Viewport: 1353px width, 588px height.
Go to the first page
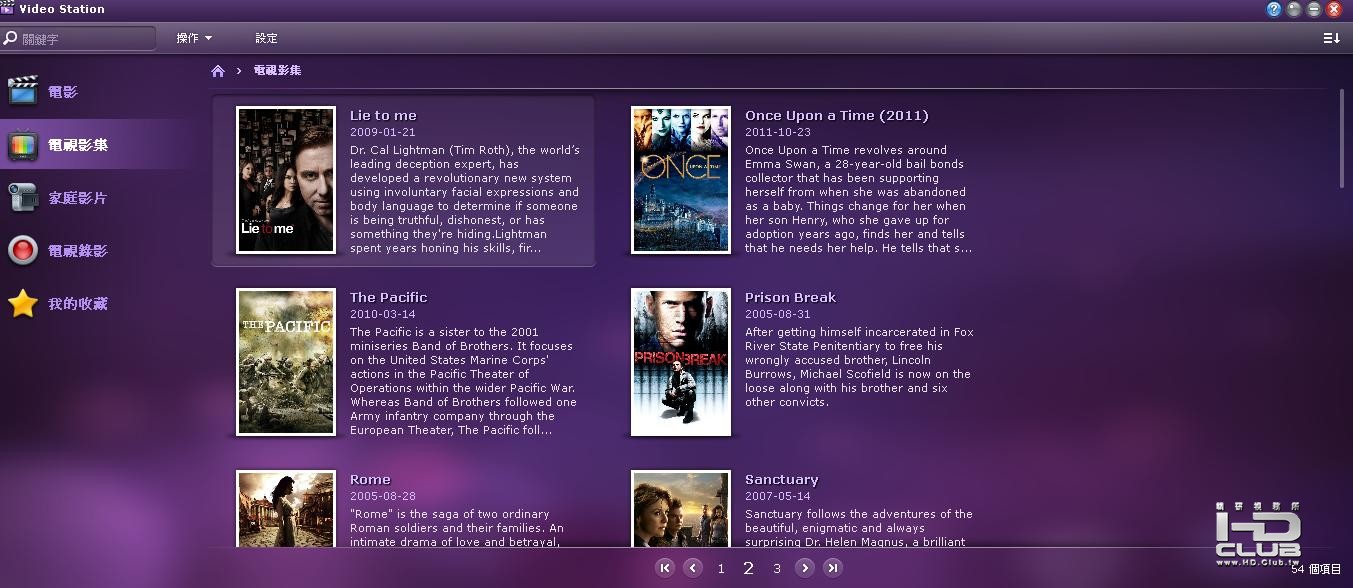pyautogui.click(x=665, y=568)
